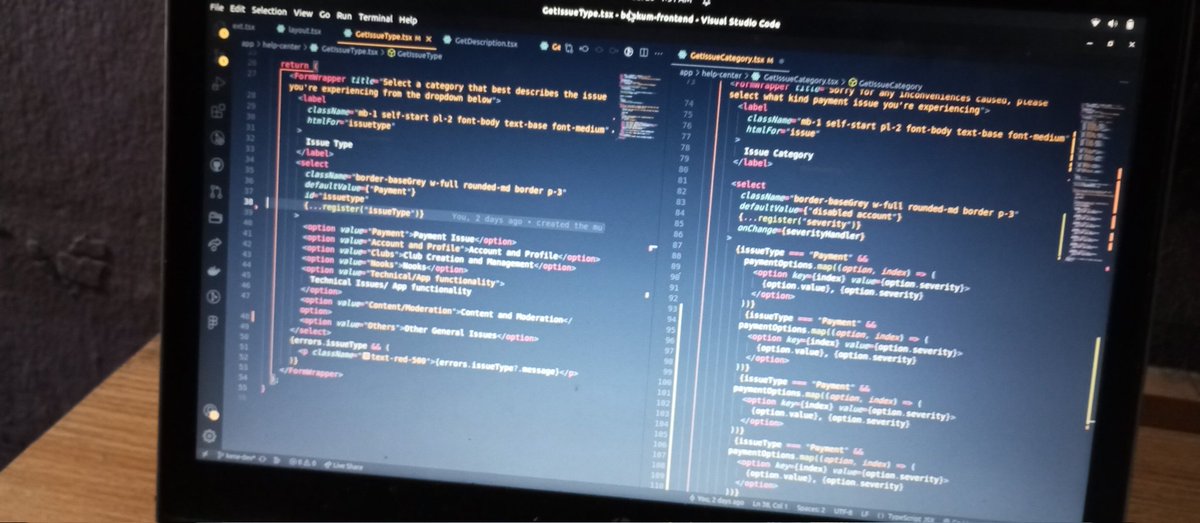Open the Help menu

pyautogui.click(x=408, y=19)
